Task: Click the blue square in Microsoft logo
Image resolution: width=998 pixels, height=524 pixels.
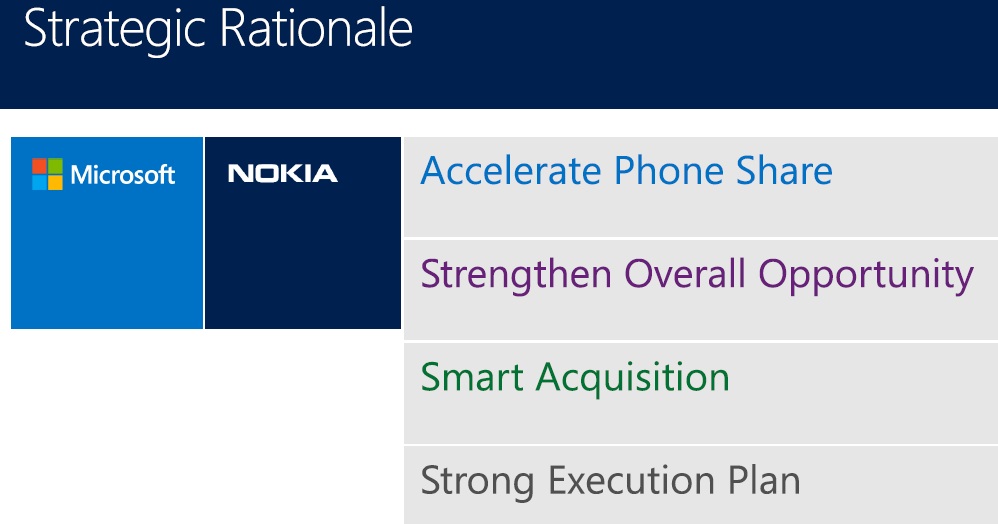Action: click(39, 182)
